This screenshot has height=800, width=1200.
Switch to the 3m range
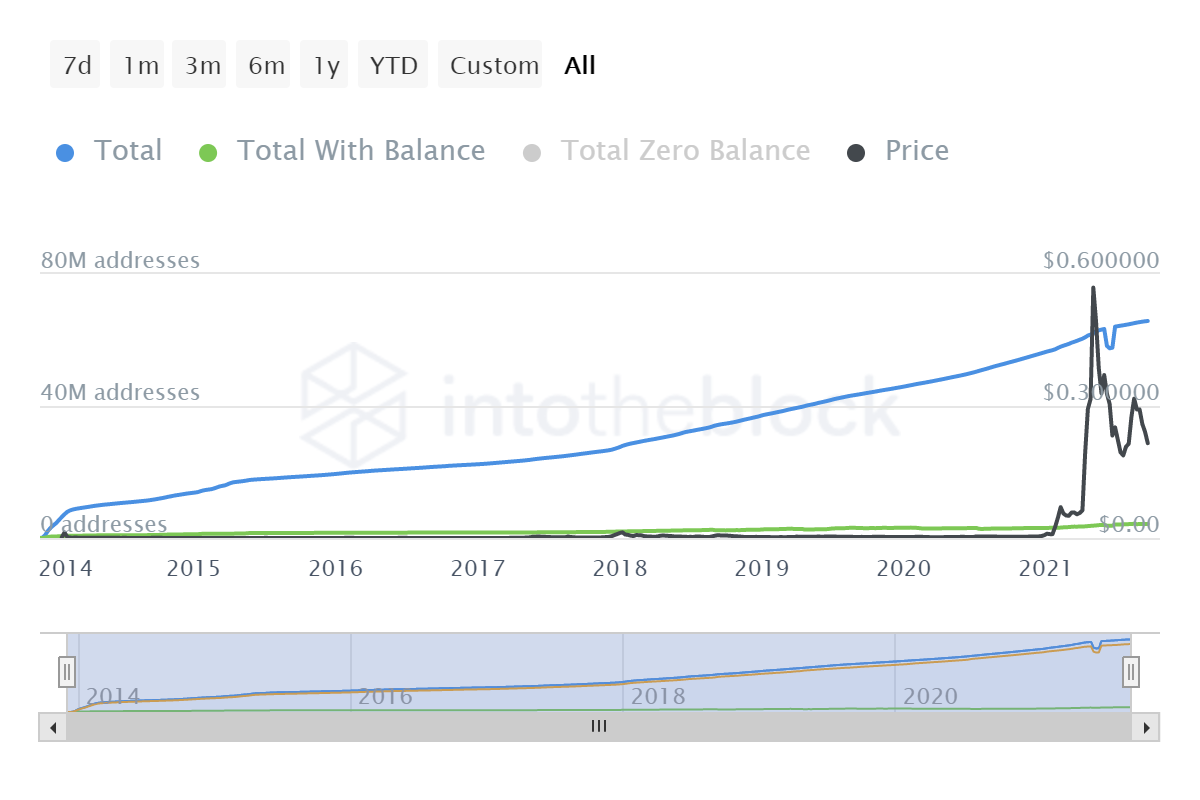tap(201, 66)
